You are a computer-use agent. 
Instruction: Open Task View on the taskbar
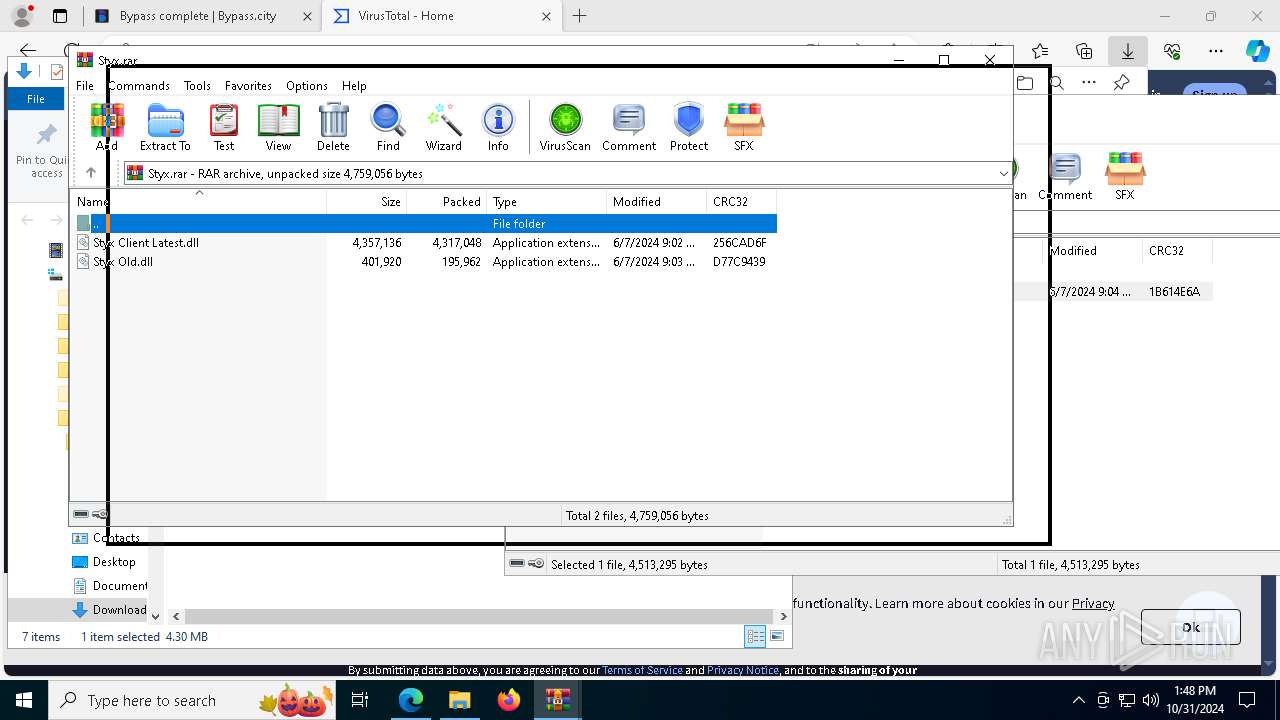(361, 700)
